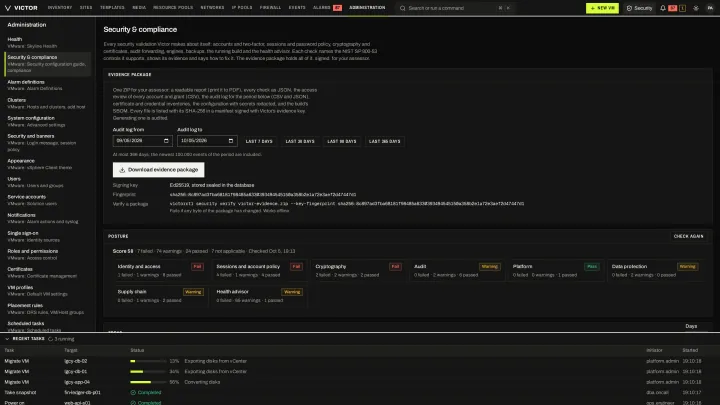
Task: Toggle the theme icon in top bar
Action: point(696,8)
